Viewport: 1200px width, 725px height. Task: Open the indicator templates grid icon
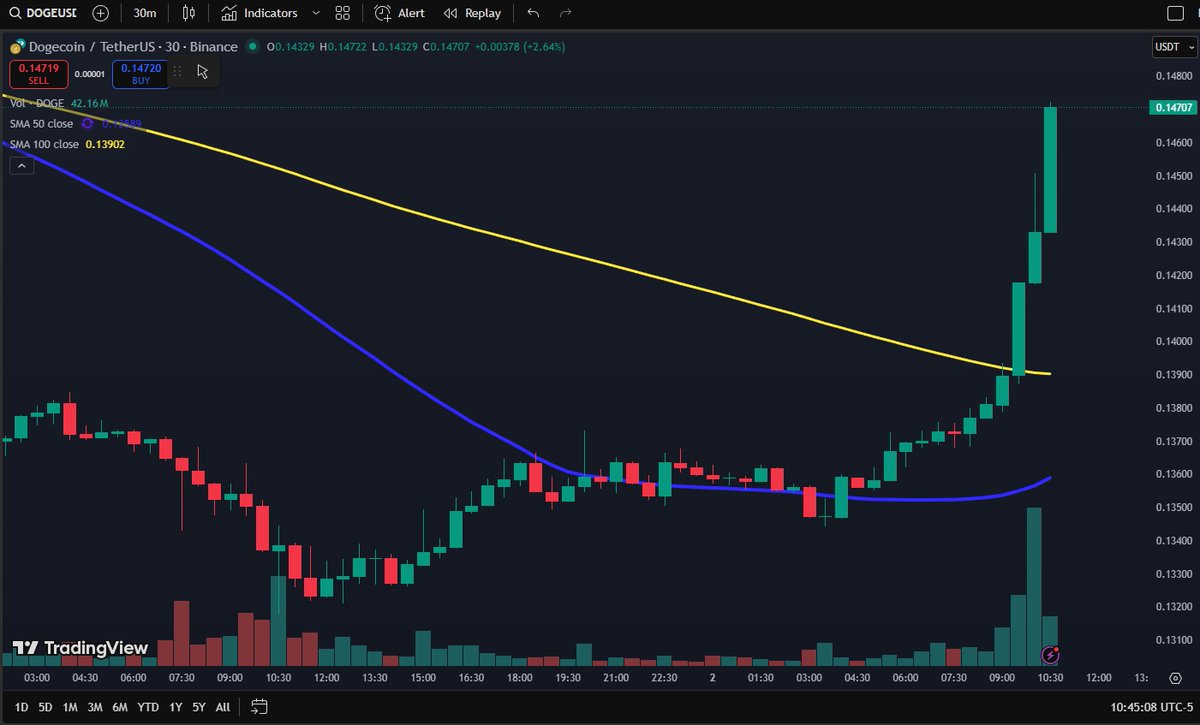pos(343,13)
